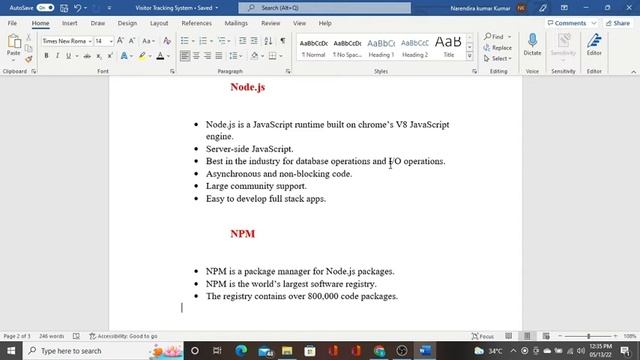
Task: Decrease font size with shrink icon
Action: tap(132, 41)
